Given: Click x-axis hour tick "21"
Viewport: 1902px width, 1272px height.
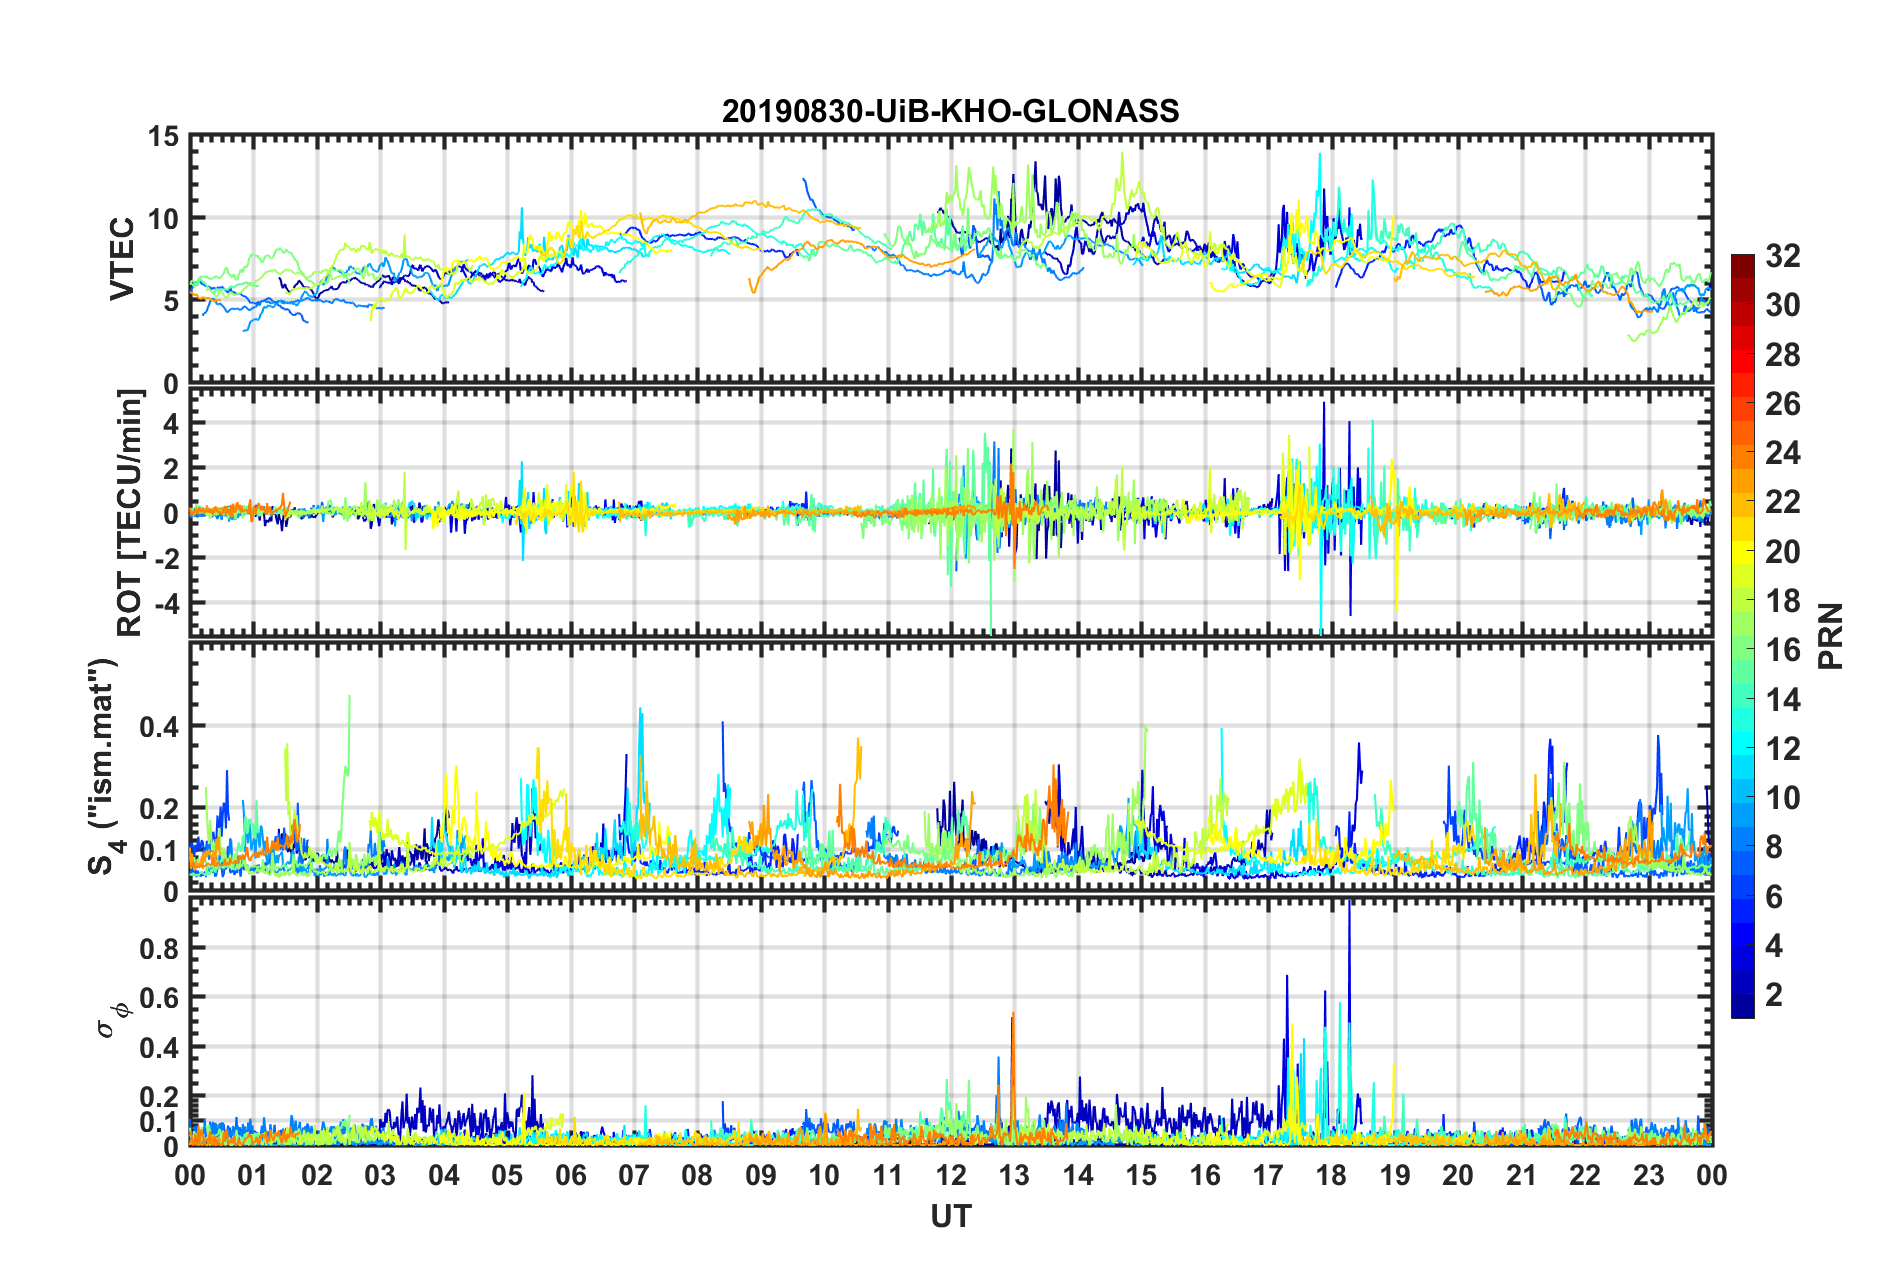Looking at the screenshot, I should [x=1522, y=1174].
